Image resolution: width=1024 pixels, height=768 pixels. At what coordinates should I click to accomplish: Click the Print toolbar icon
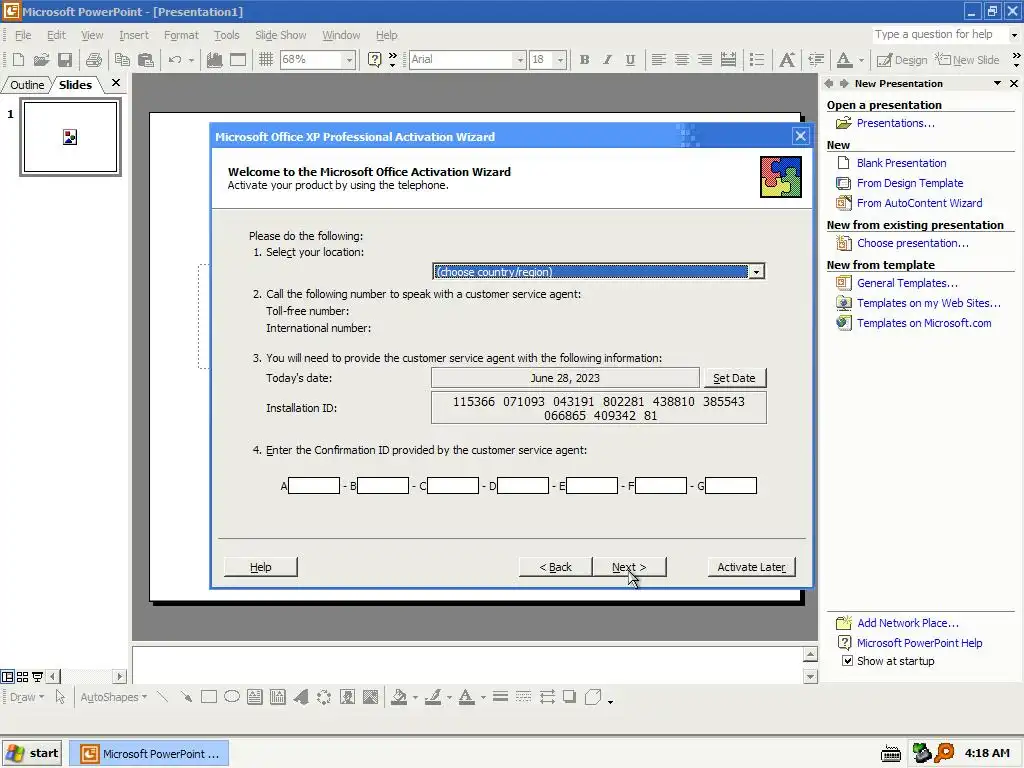click(x=93, y=59)
